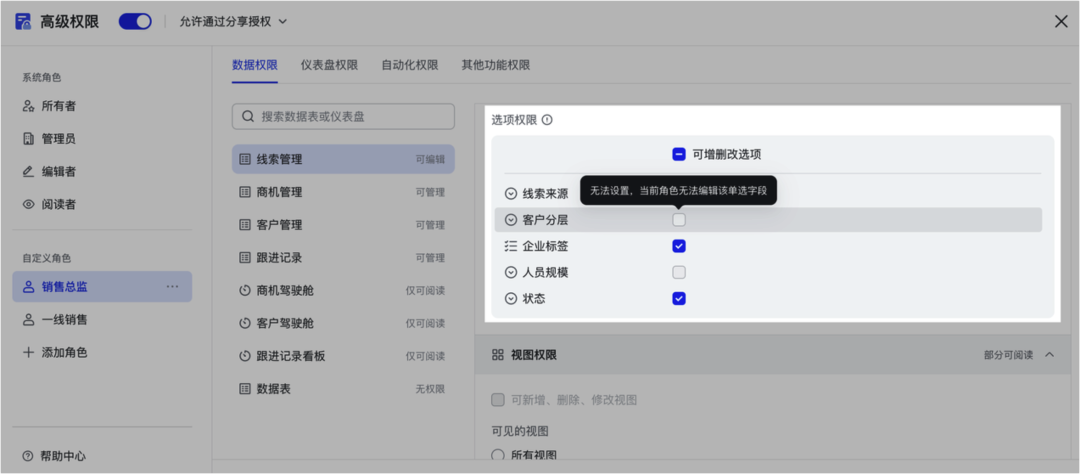
Task: Click the 一线销售 person icon
Action: point(28,320)
